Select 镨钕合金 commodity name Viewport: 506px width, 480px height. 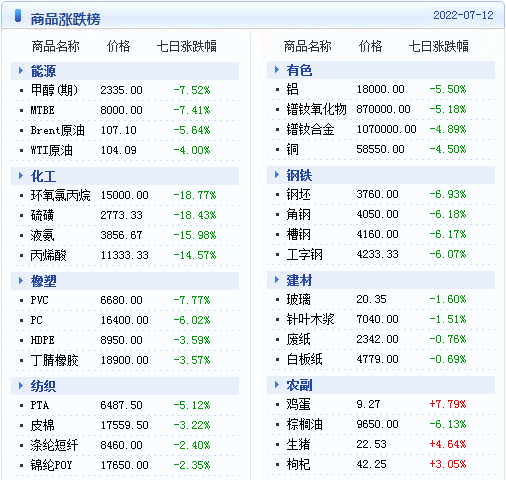(310, 129)
